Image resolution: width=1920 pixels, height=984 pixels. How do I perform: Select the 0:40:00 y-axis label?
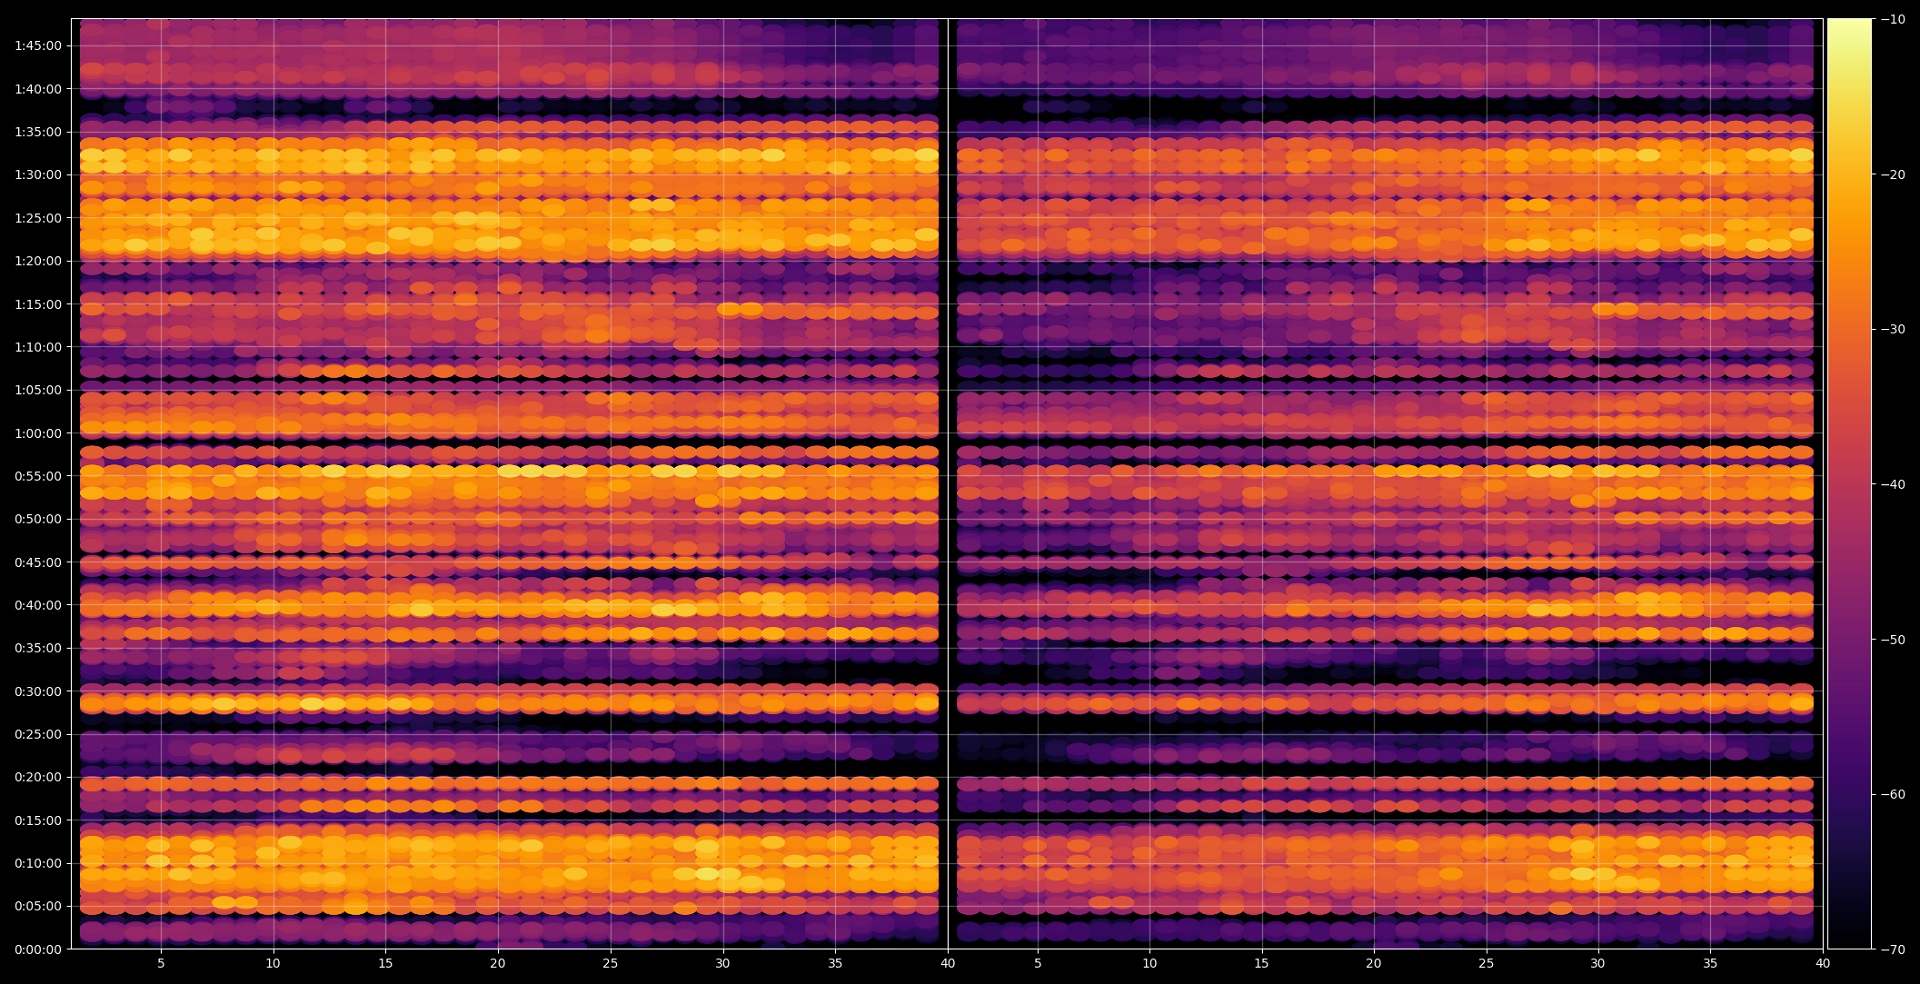click(x=38, y=605)
